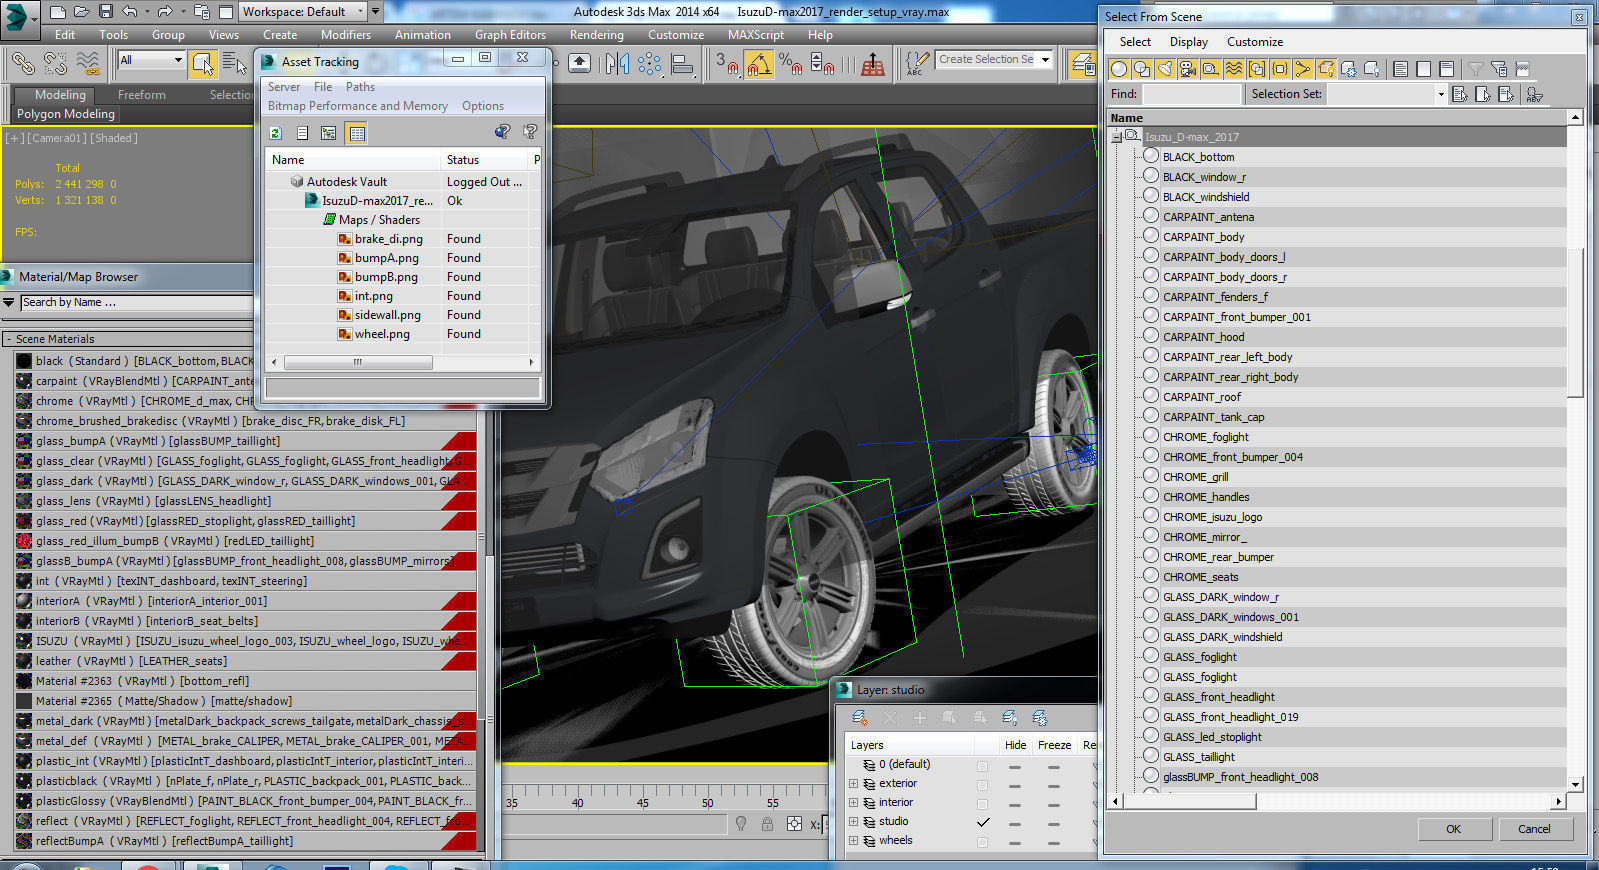Click Display Helpers filter in Select From Scene
The height and width of the screenshot is (870, 1599).
(1211, 69)
